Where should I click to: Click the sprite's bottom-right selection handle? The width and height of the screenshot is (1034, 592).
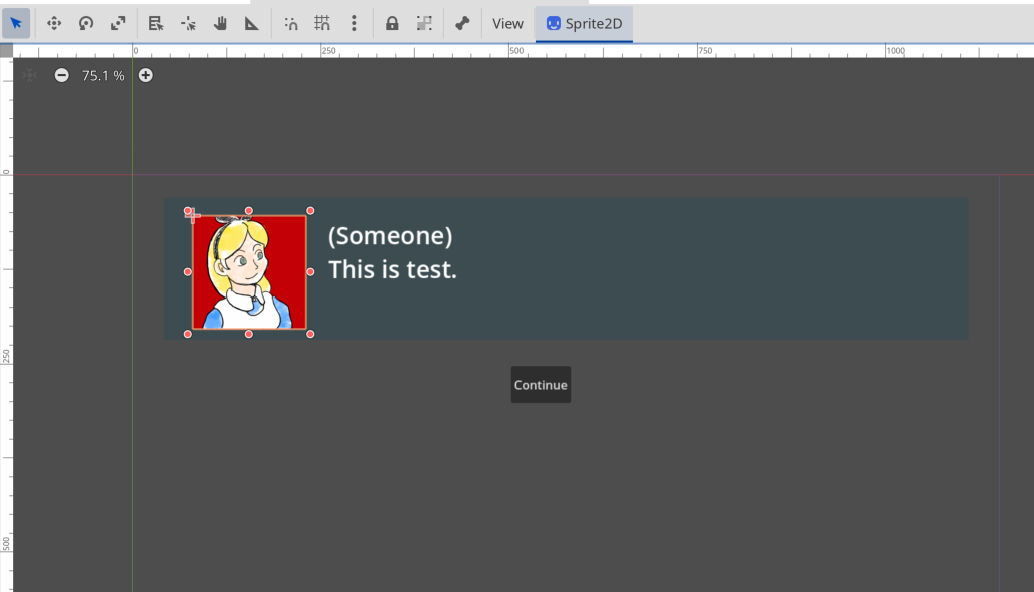pyautogui.click(x=310, y=334)
